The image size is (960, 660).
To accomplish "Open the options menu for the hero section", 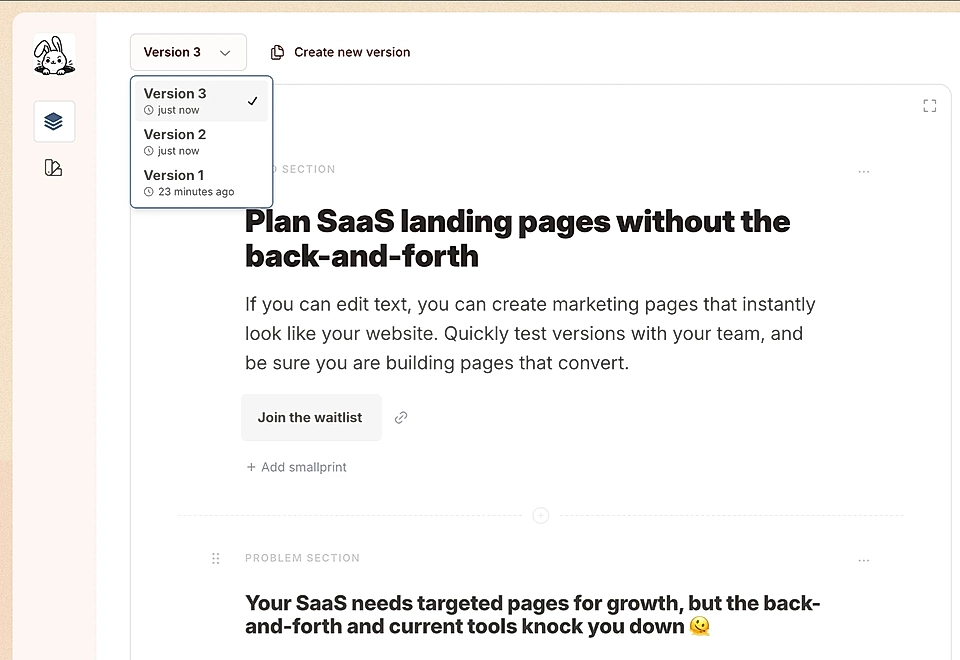I will point(863,171).
